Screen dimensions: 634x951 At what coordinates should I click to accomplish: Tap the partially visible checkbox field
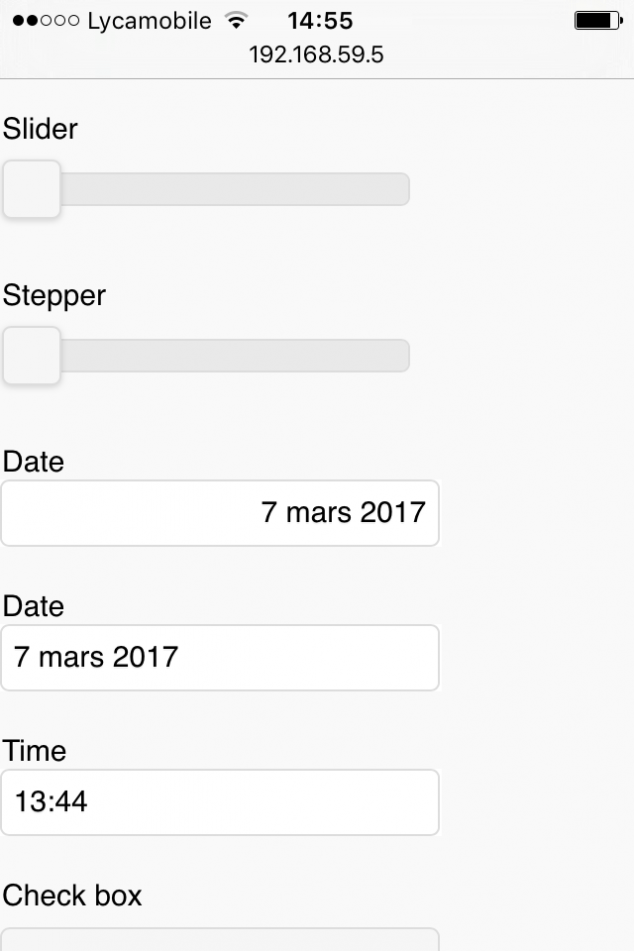220,940
